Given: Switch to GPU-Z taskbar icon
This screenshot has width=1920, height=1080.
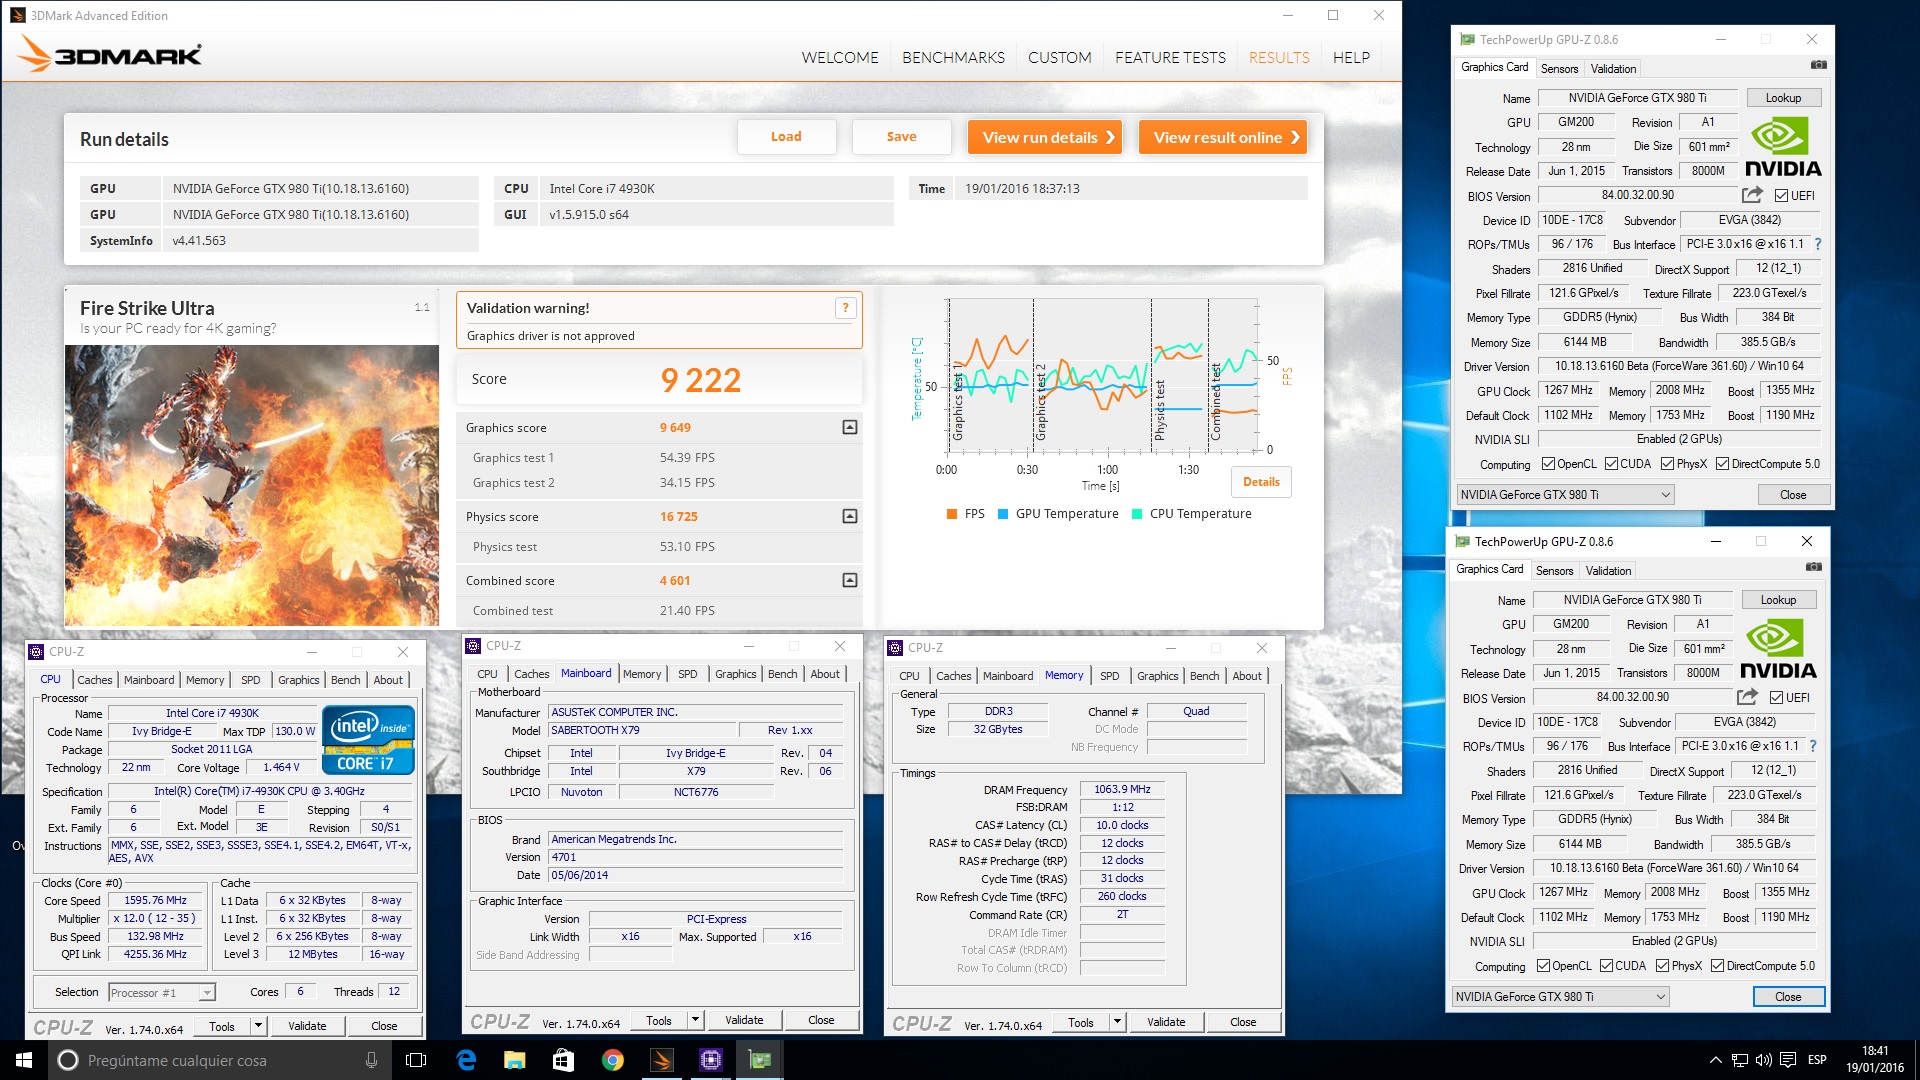Looking at the screenshot, I should (x=759, y=1060).
